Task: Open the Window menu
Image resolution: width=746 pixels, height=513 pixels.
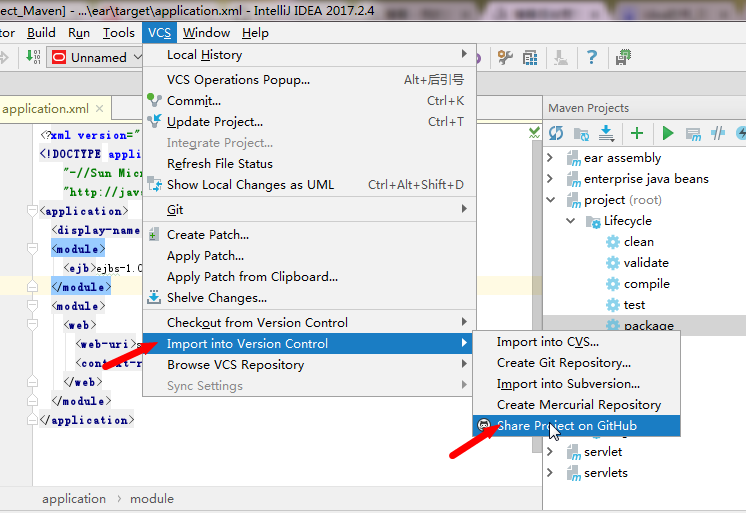Action: pyautogui.click(x=206, y=33)
